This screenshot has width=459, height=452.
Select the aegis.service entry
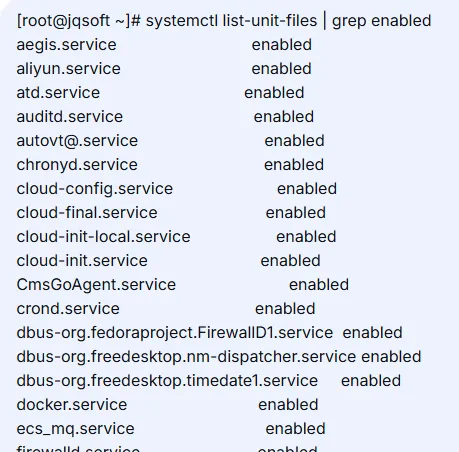[66, 45]
